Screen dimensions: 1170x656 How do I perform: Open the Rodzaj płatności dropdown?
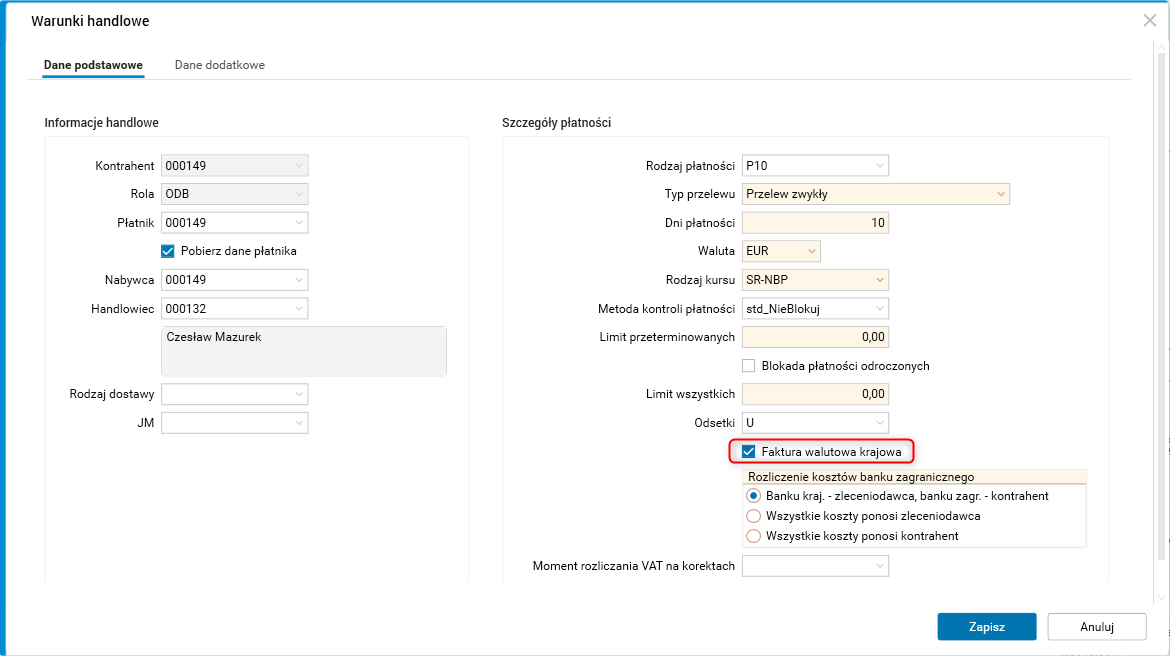[879, 165]
